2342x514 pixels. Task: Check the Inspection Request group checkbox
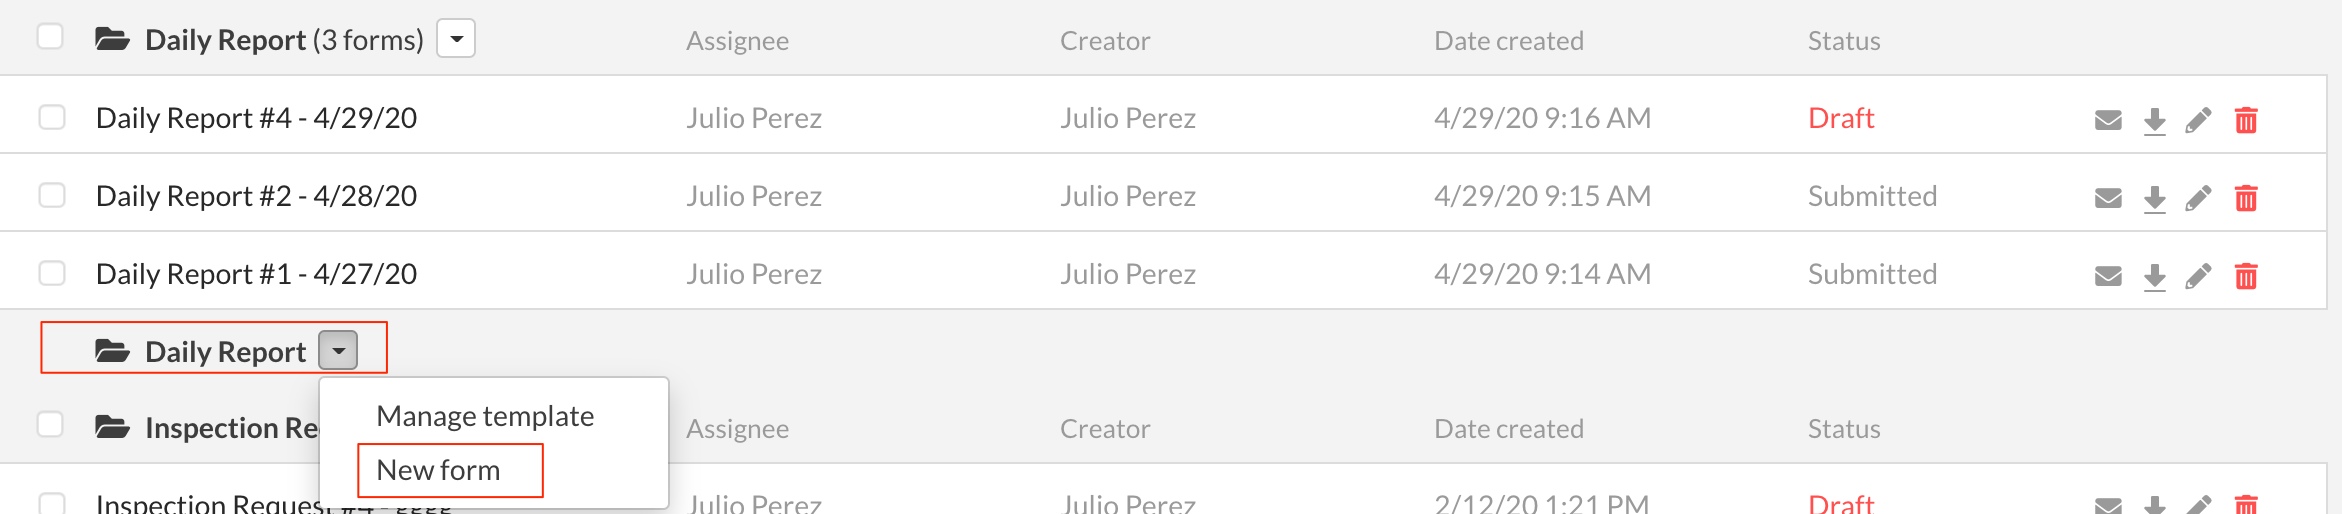[x=50, y=424]
